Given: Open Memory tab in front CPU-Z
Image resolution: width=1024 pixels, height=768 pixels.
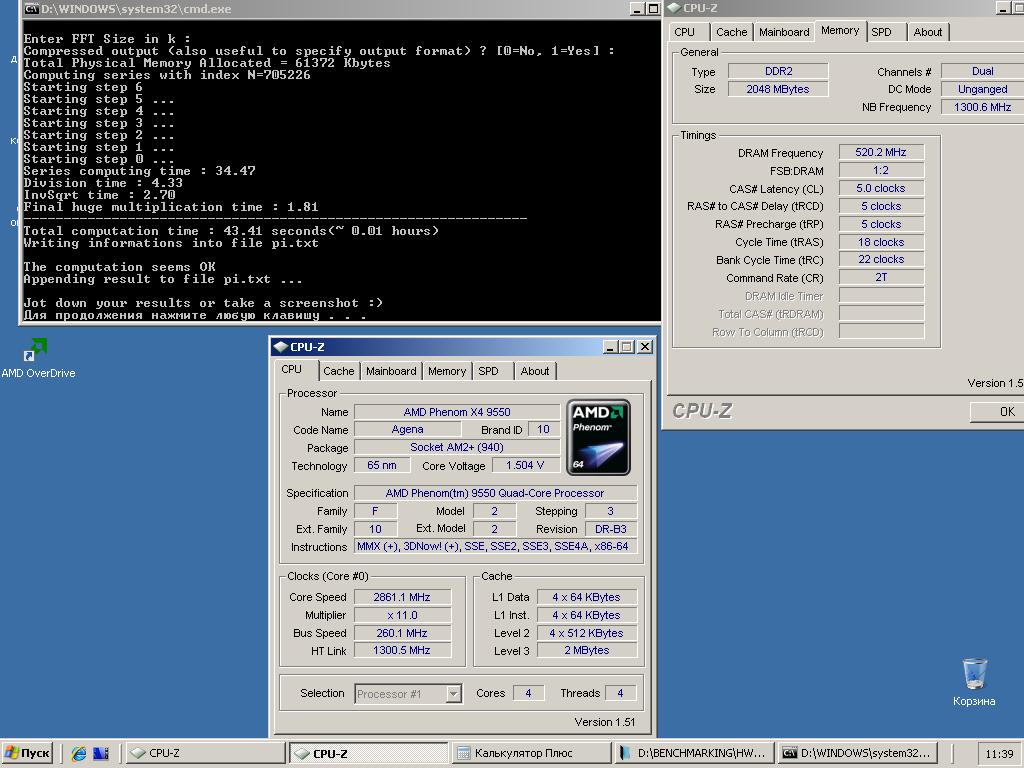Looking at the screenshot, I should click(447, 371).
